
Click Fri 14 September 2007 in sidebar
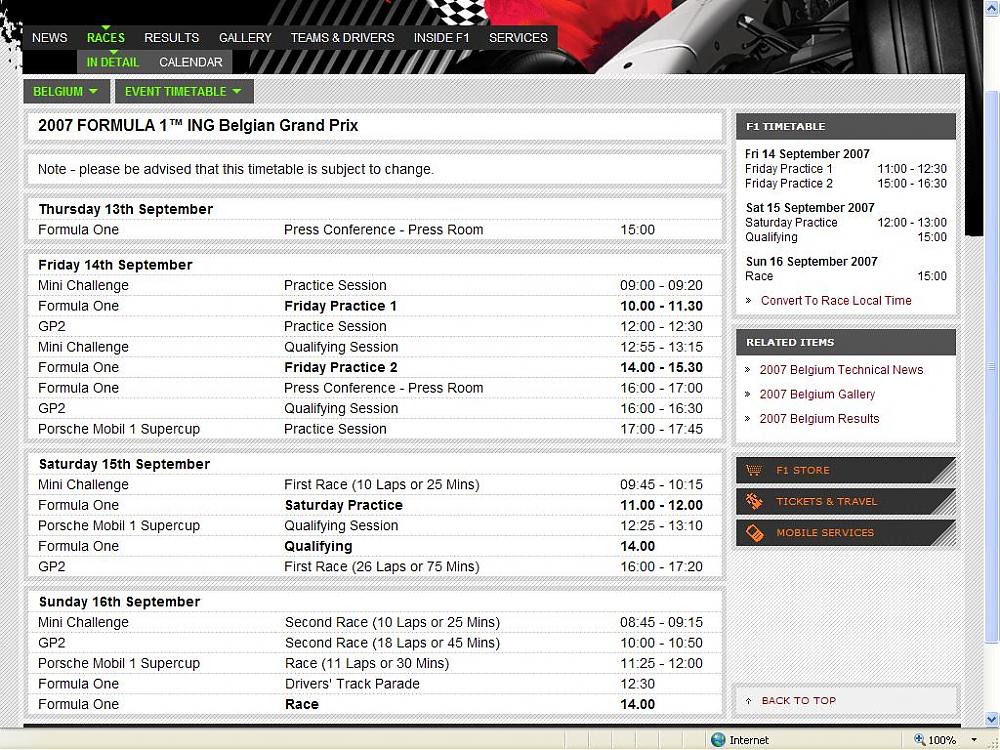(x=807, y=154)
